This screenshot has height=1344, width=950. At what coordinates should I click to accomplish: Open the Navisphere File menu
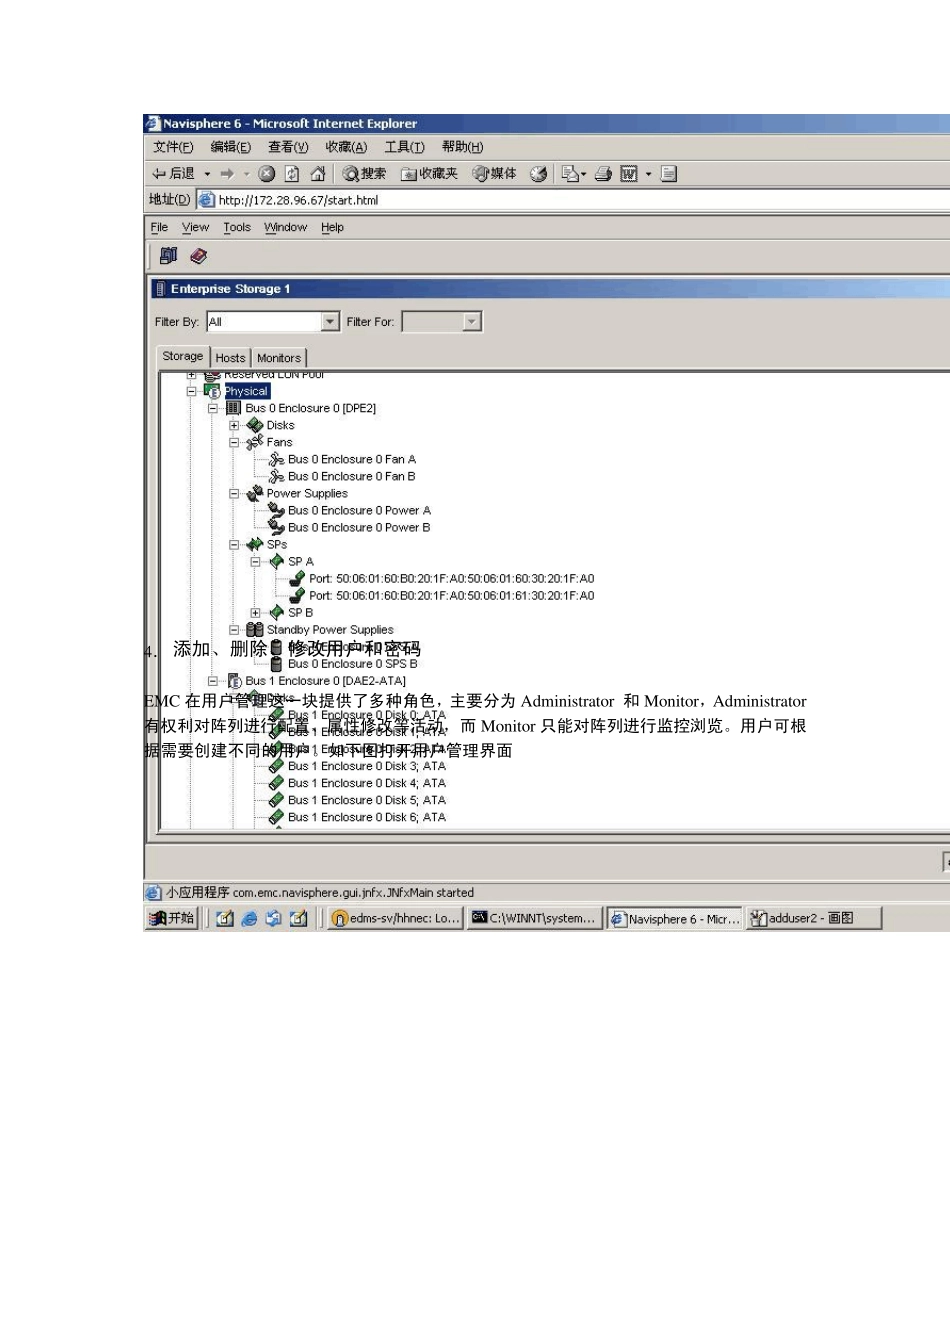point(159,227)
